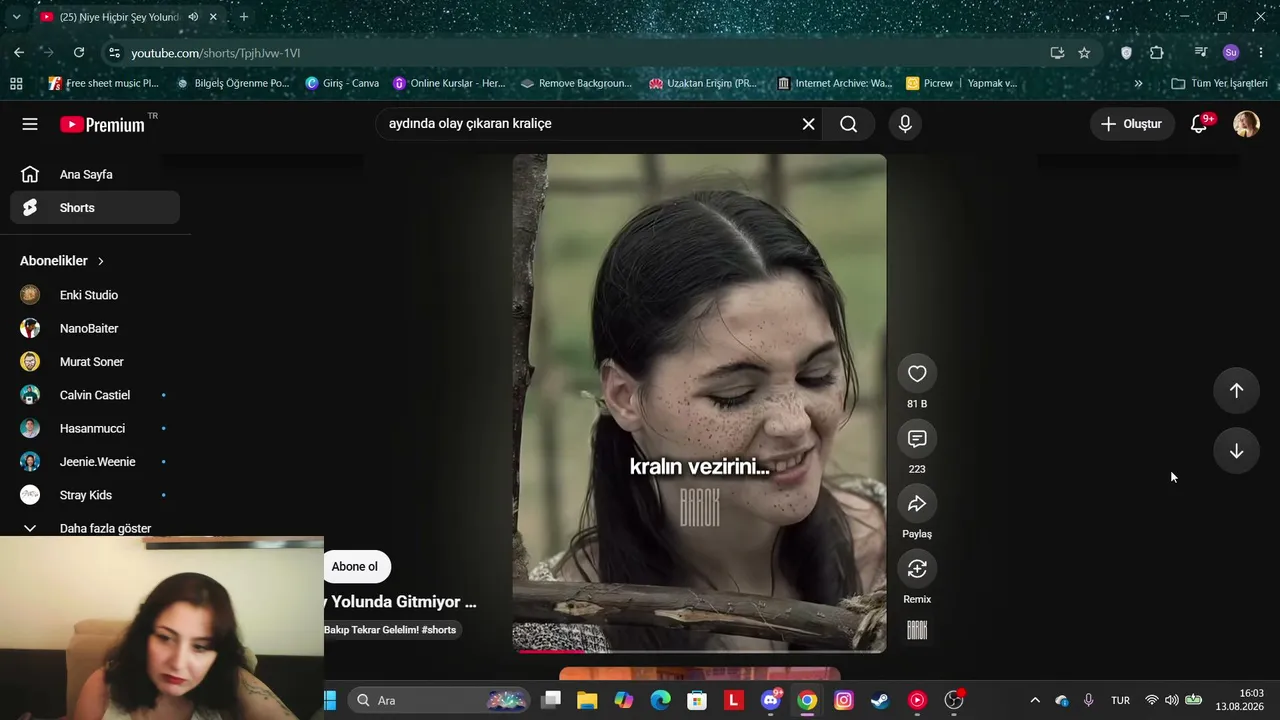This screenshot has width=1280, height=720.
Task: Expand the Abonelikler section chevron
Action: pyautogui.click(x=101, y=261)
